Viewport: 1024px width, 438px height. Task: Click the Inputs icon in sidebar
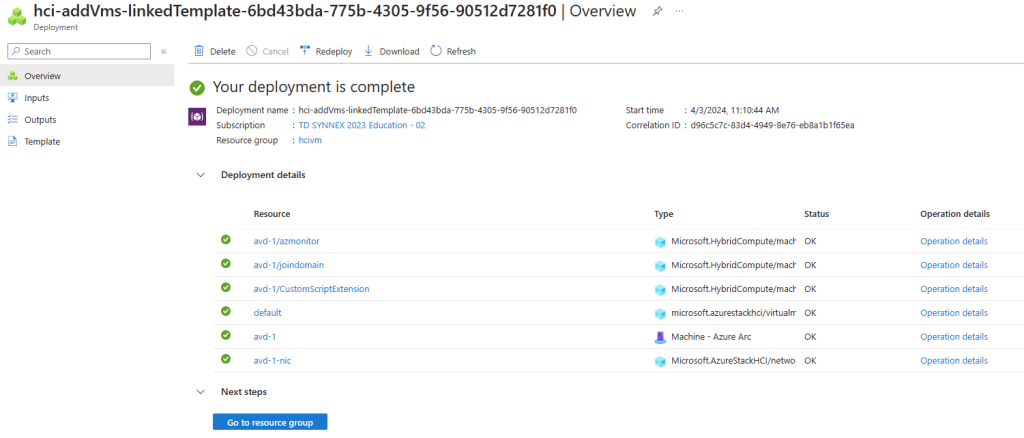click(x=12, y=98)
